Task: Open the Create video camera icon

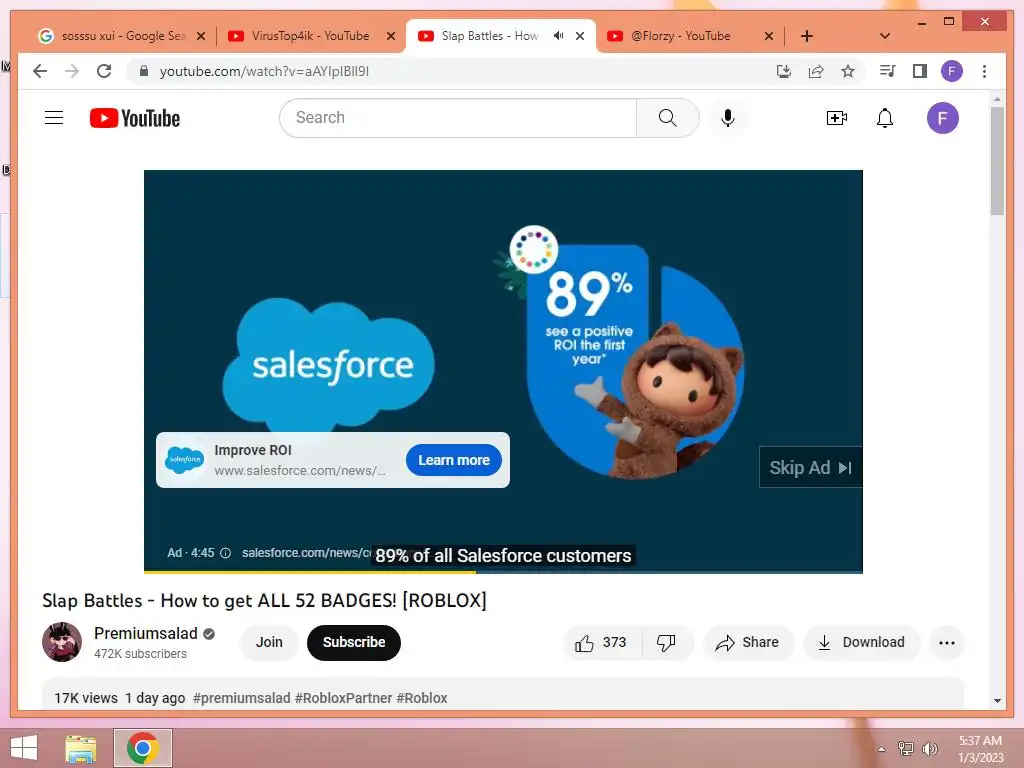Action: coord(837,118)
